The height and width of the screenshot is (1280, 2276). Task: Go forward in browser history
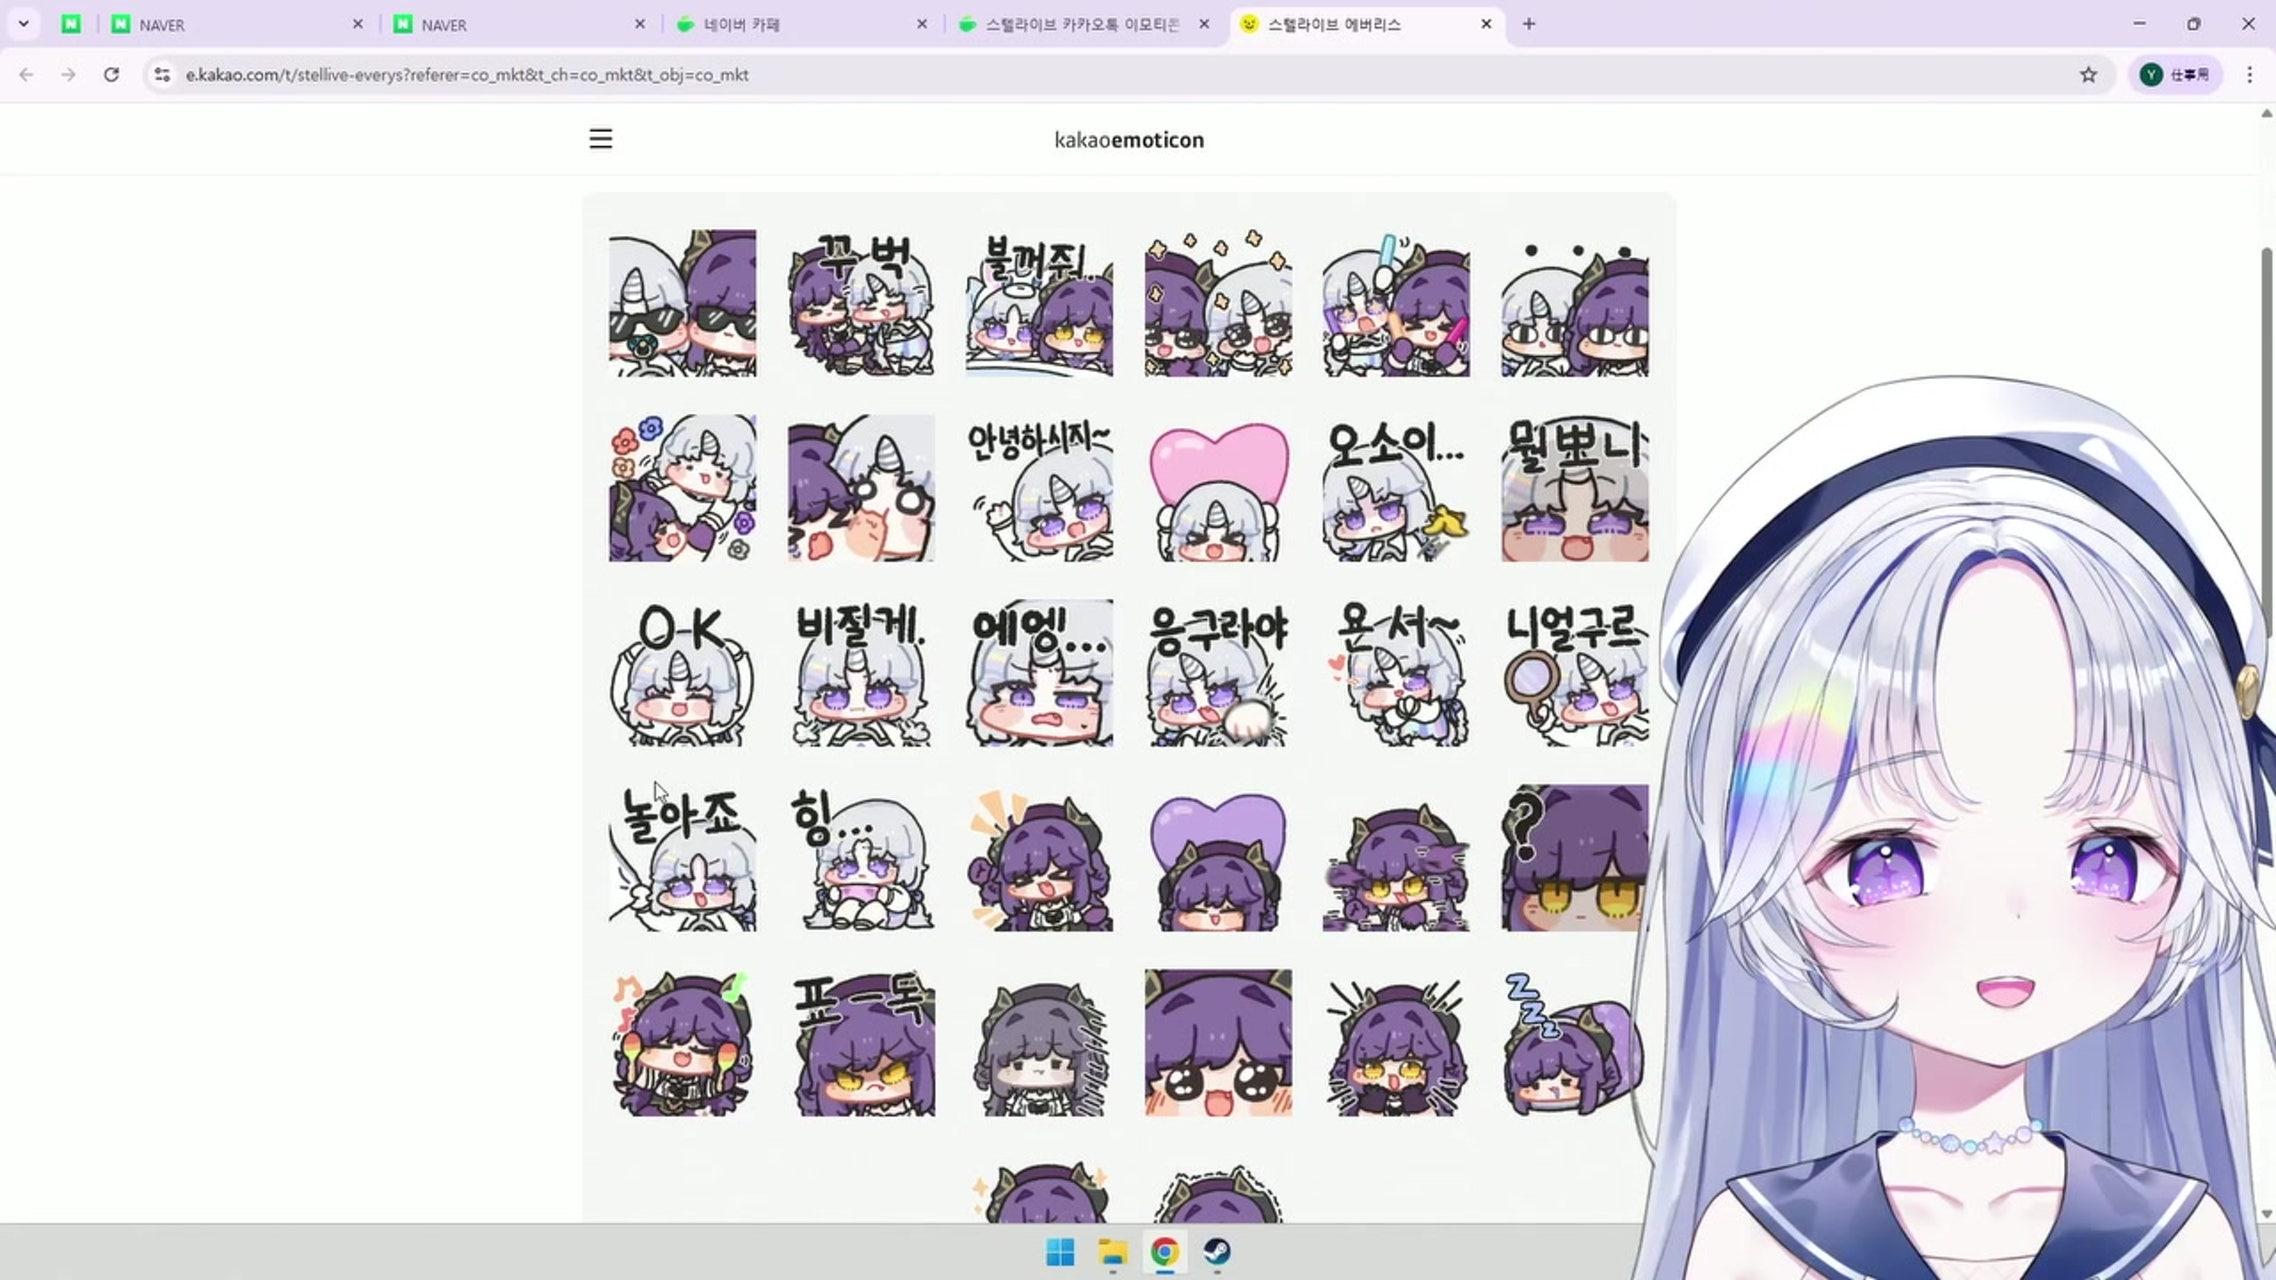tap(68, 75)
